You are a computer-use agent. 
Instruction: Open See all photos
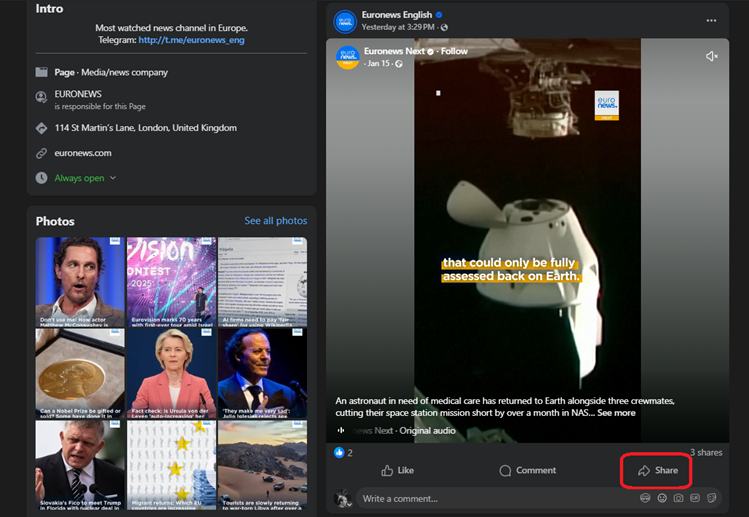[x=275, y=221]
